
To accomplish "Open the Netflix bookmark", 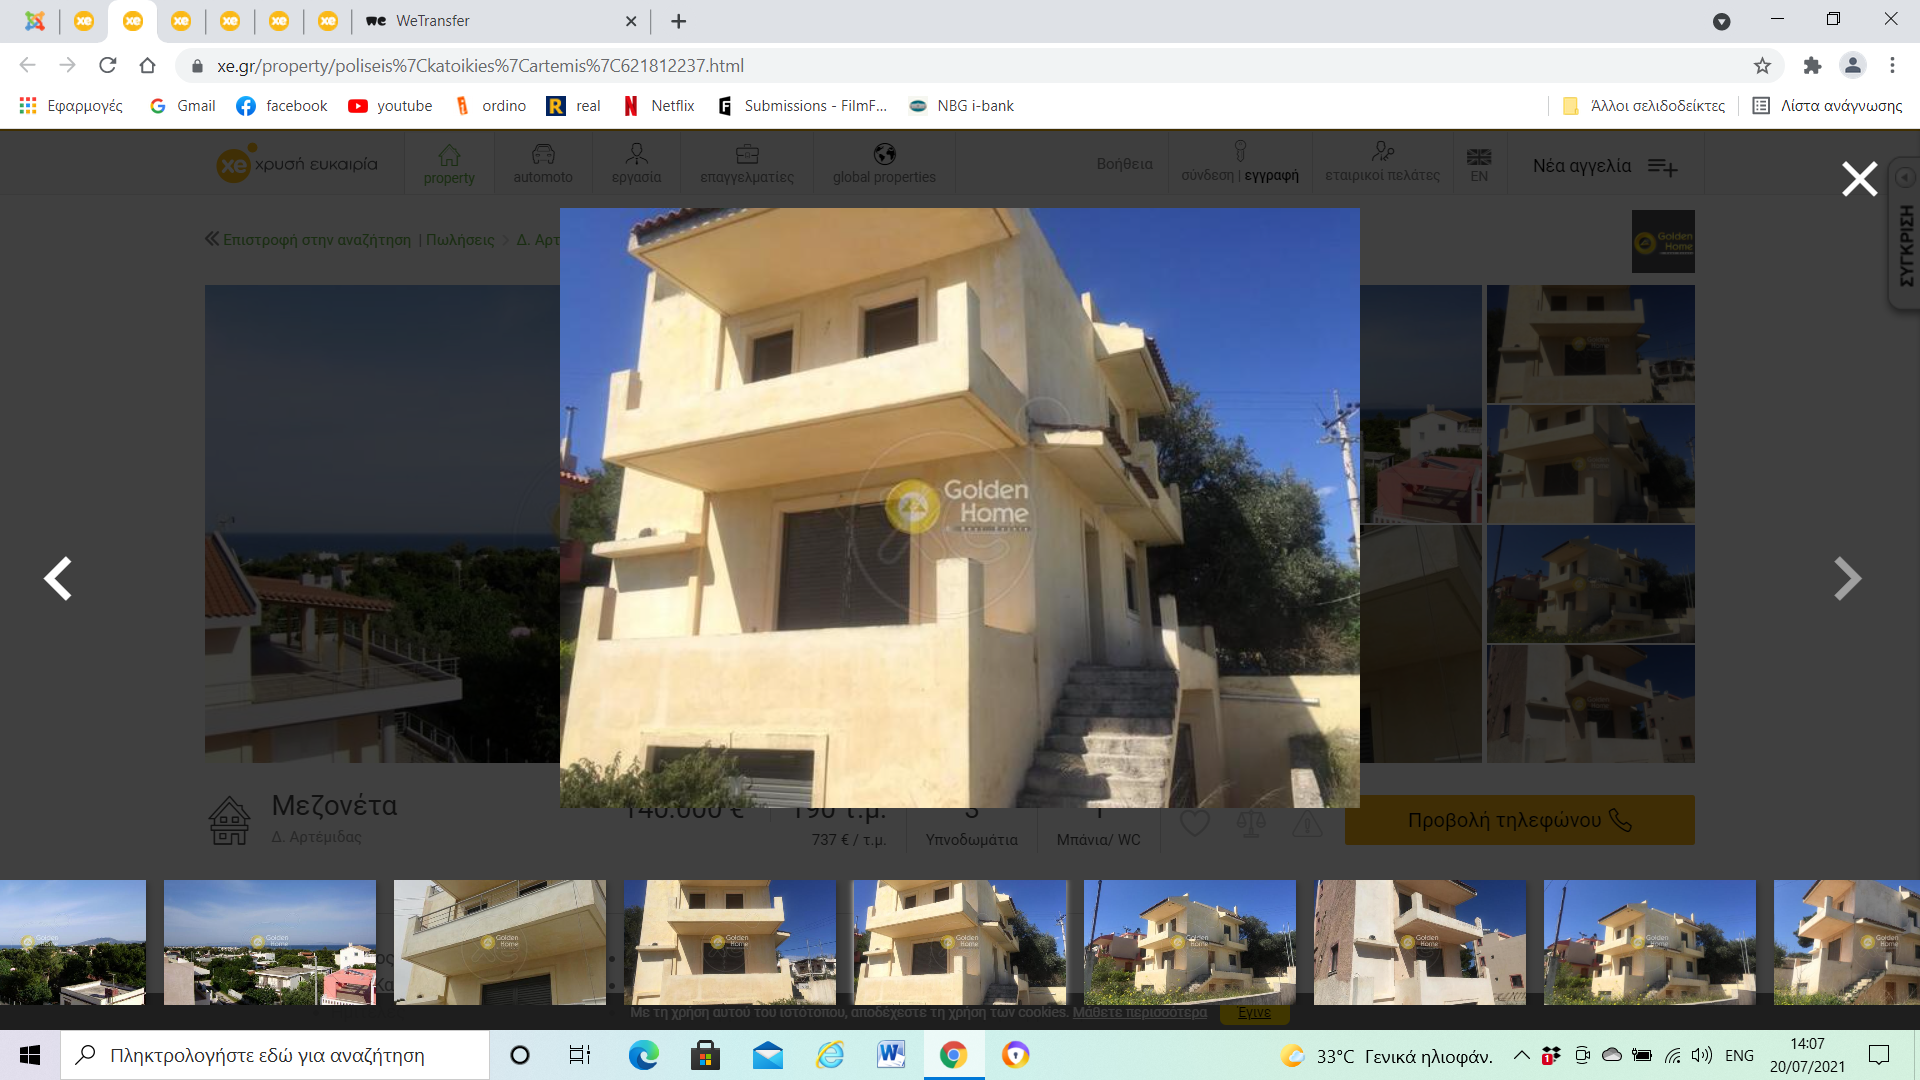I will 659,106.
